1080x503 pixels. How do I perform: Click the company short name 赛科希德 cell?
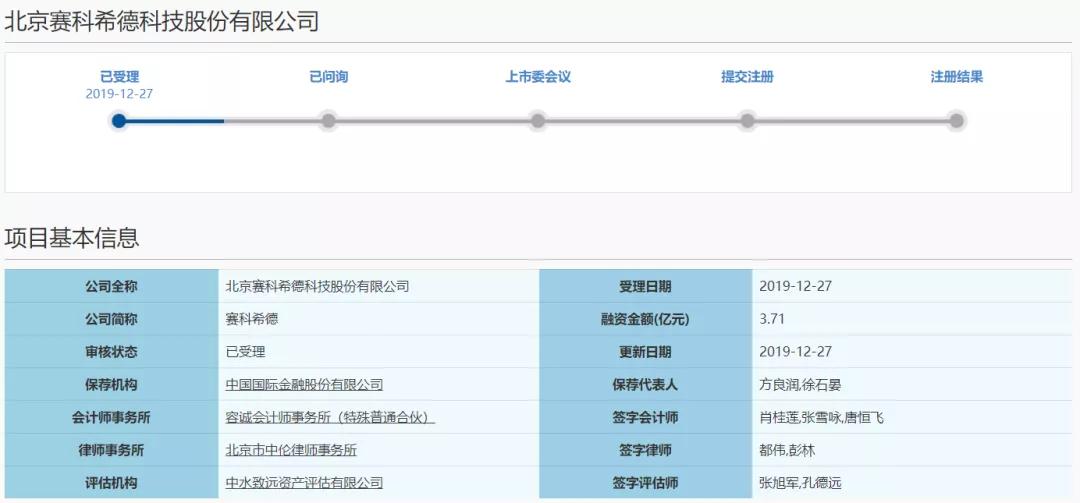252,319
